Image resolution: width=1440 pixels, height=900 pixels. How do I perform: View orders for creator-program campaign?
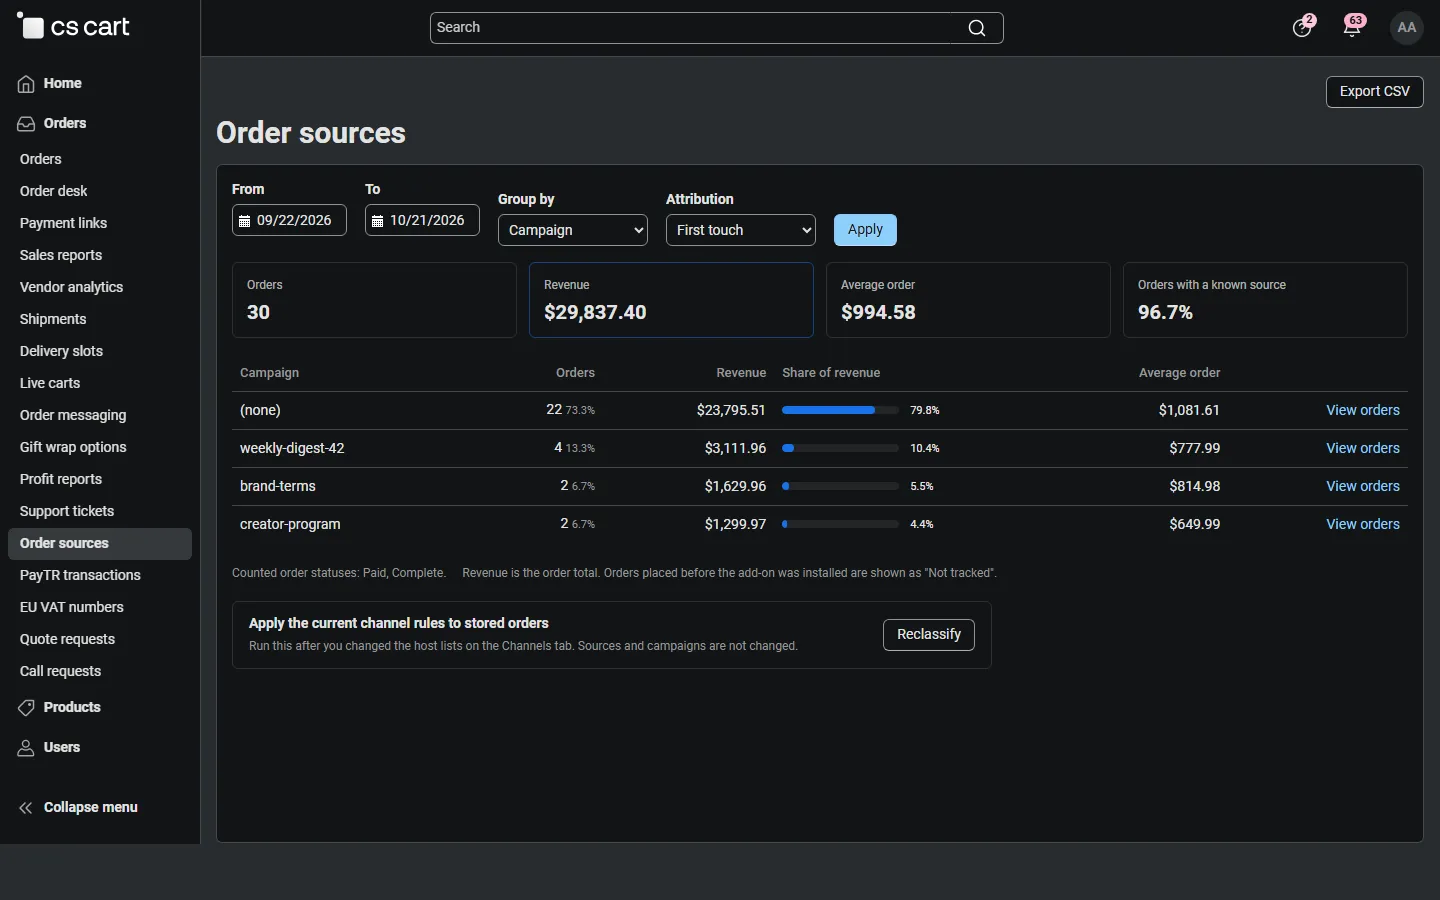pyautogui.click(x=1363, y=525)
